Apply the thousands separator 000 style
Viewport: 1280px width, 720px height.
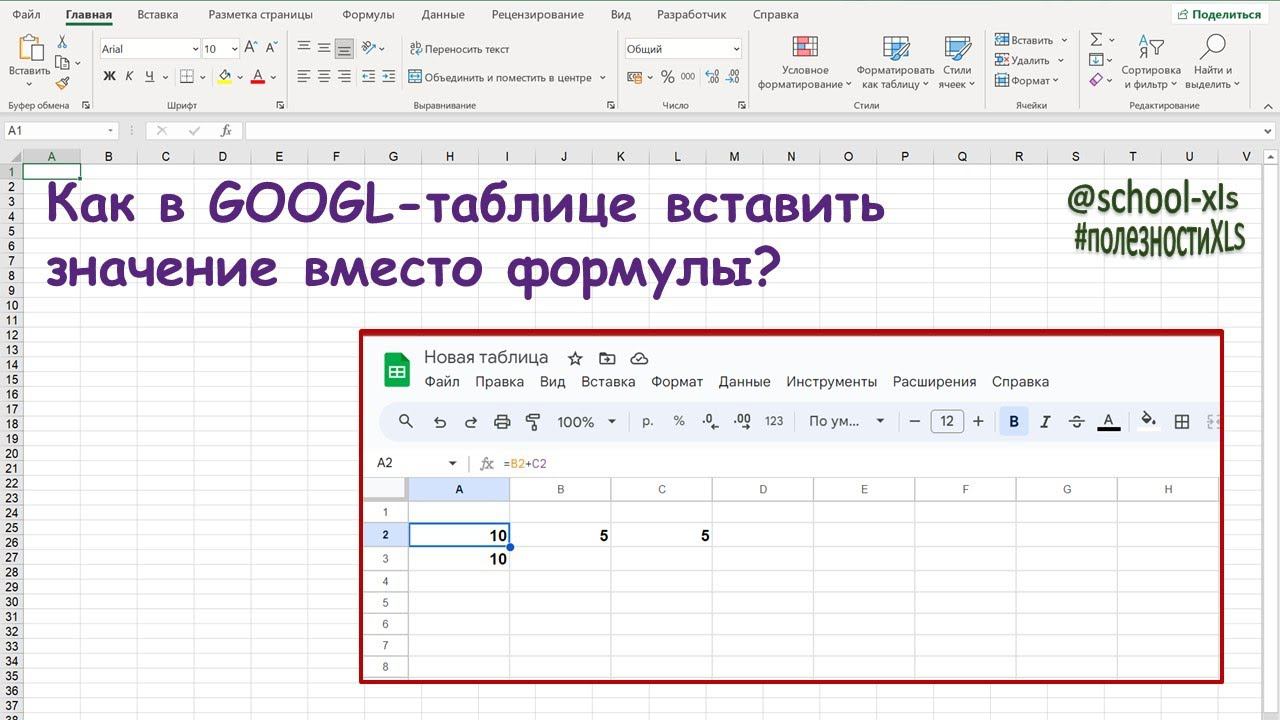pos(689,77)
